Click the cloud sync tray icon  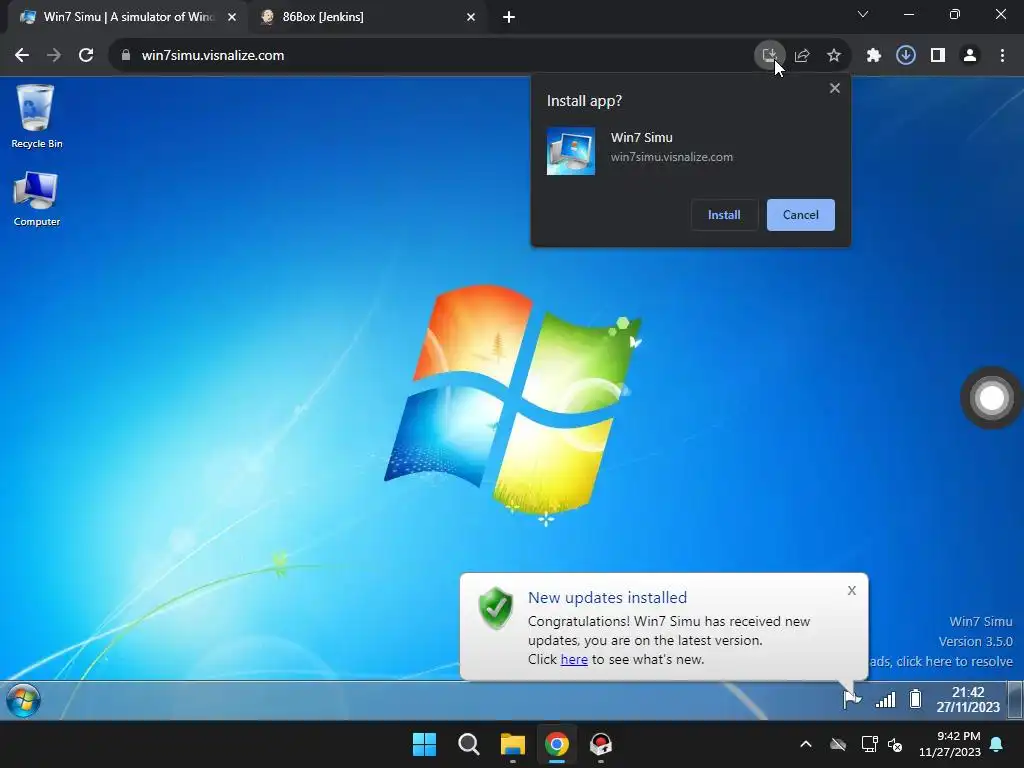pyautogui.click(x=838, y=744)
